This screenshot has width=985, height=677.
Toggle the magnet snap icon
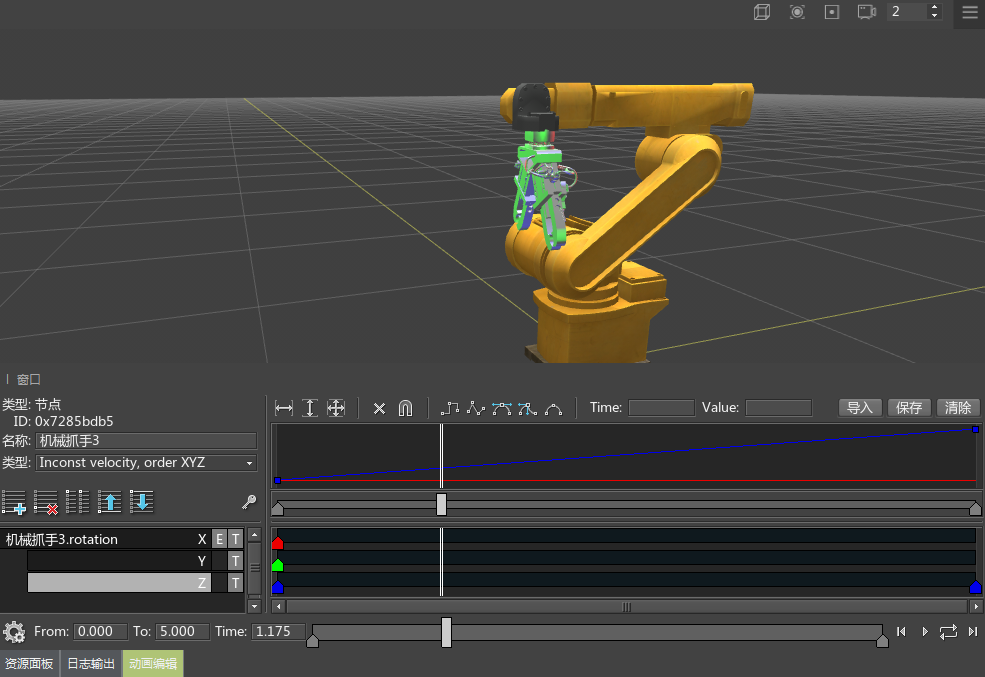(x=405, y=408)
